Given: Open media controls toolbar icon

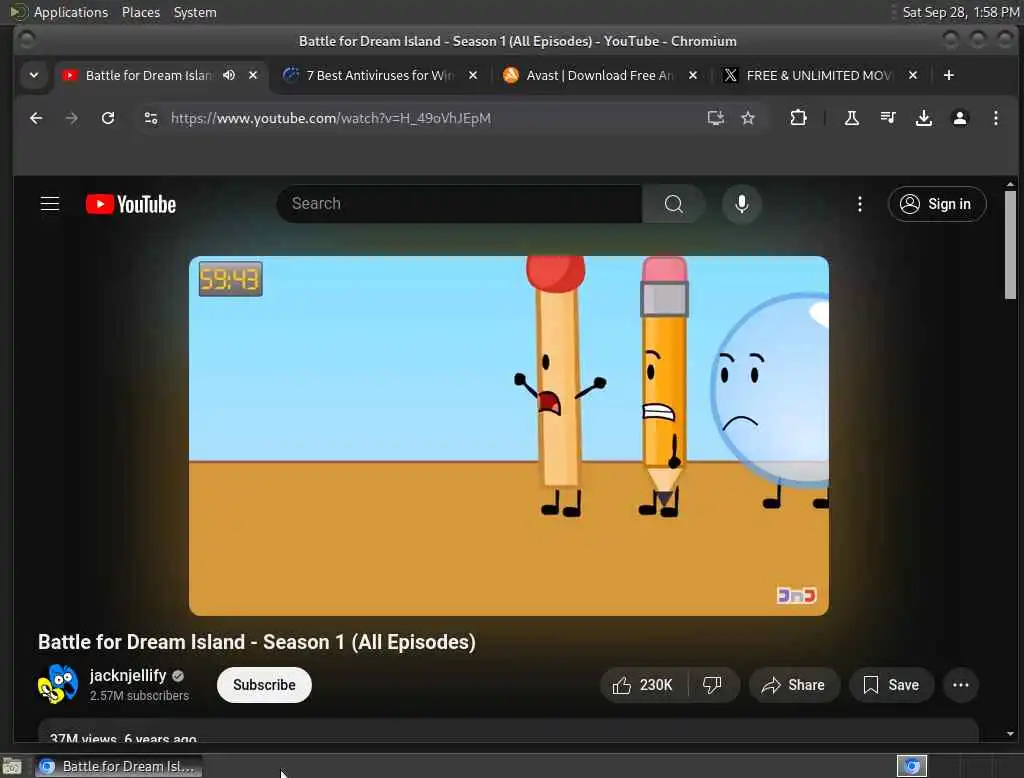Looking at the screenshot, I should pyautogui.click(x=888, y=118).
